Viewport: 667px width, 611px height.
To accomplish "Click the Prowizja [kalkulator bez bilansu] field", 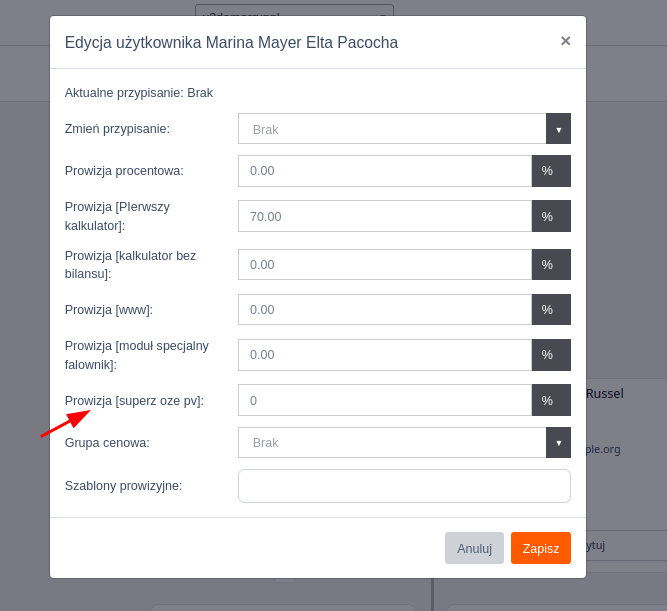I will (x=385, y=265).
